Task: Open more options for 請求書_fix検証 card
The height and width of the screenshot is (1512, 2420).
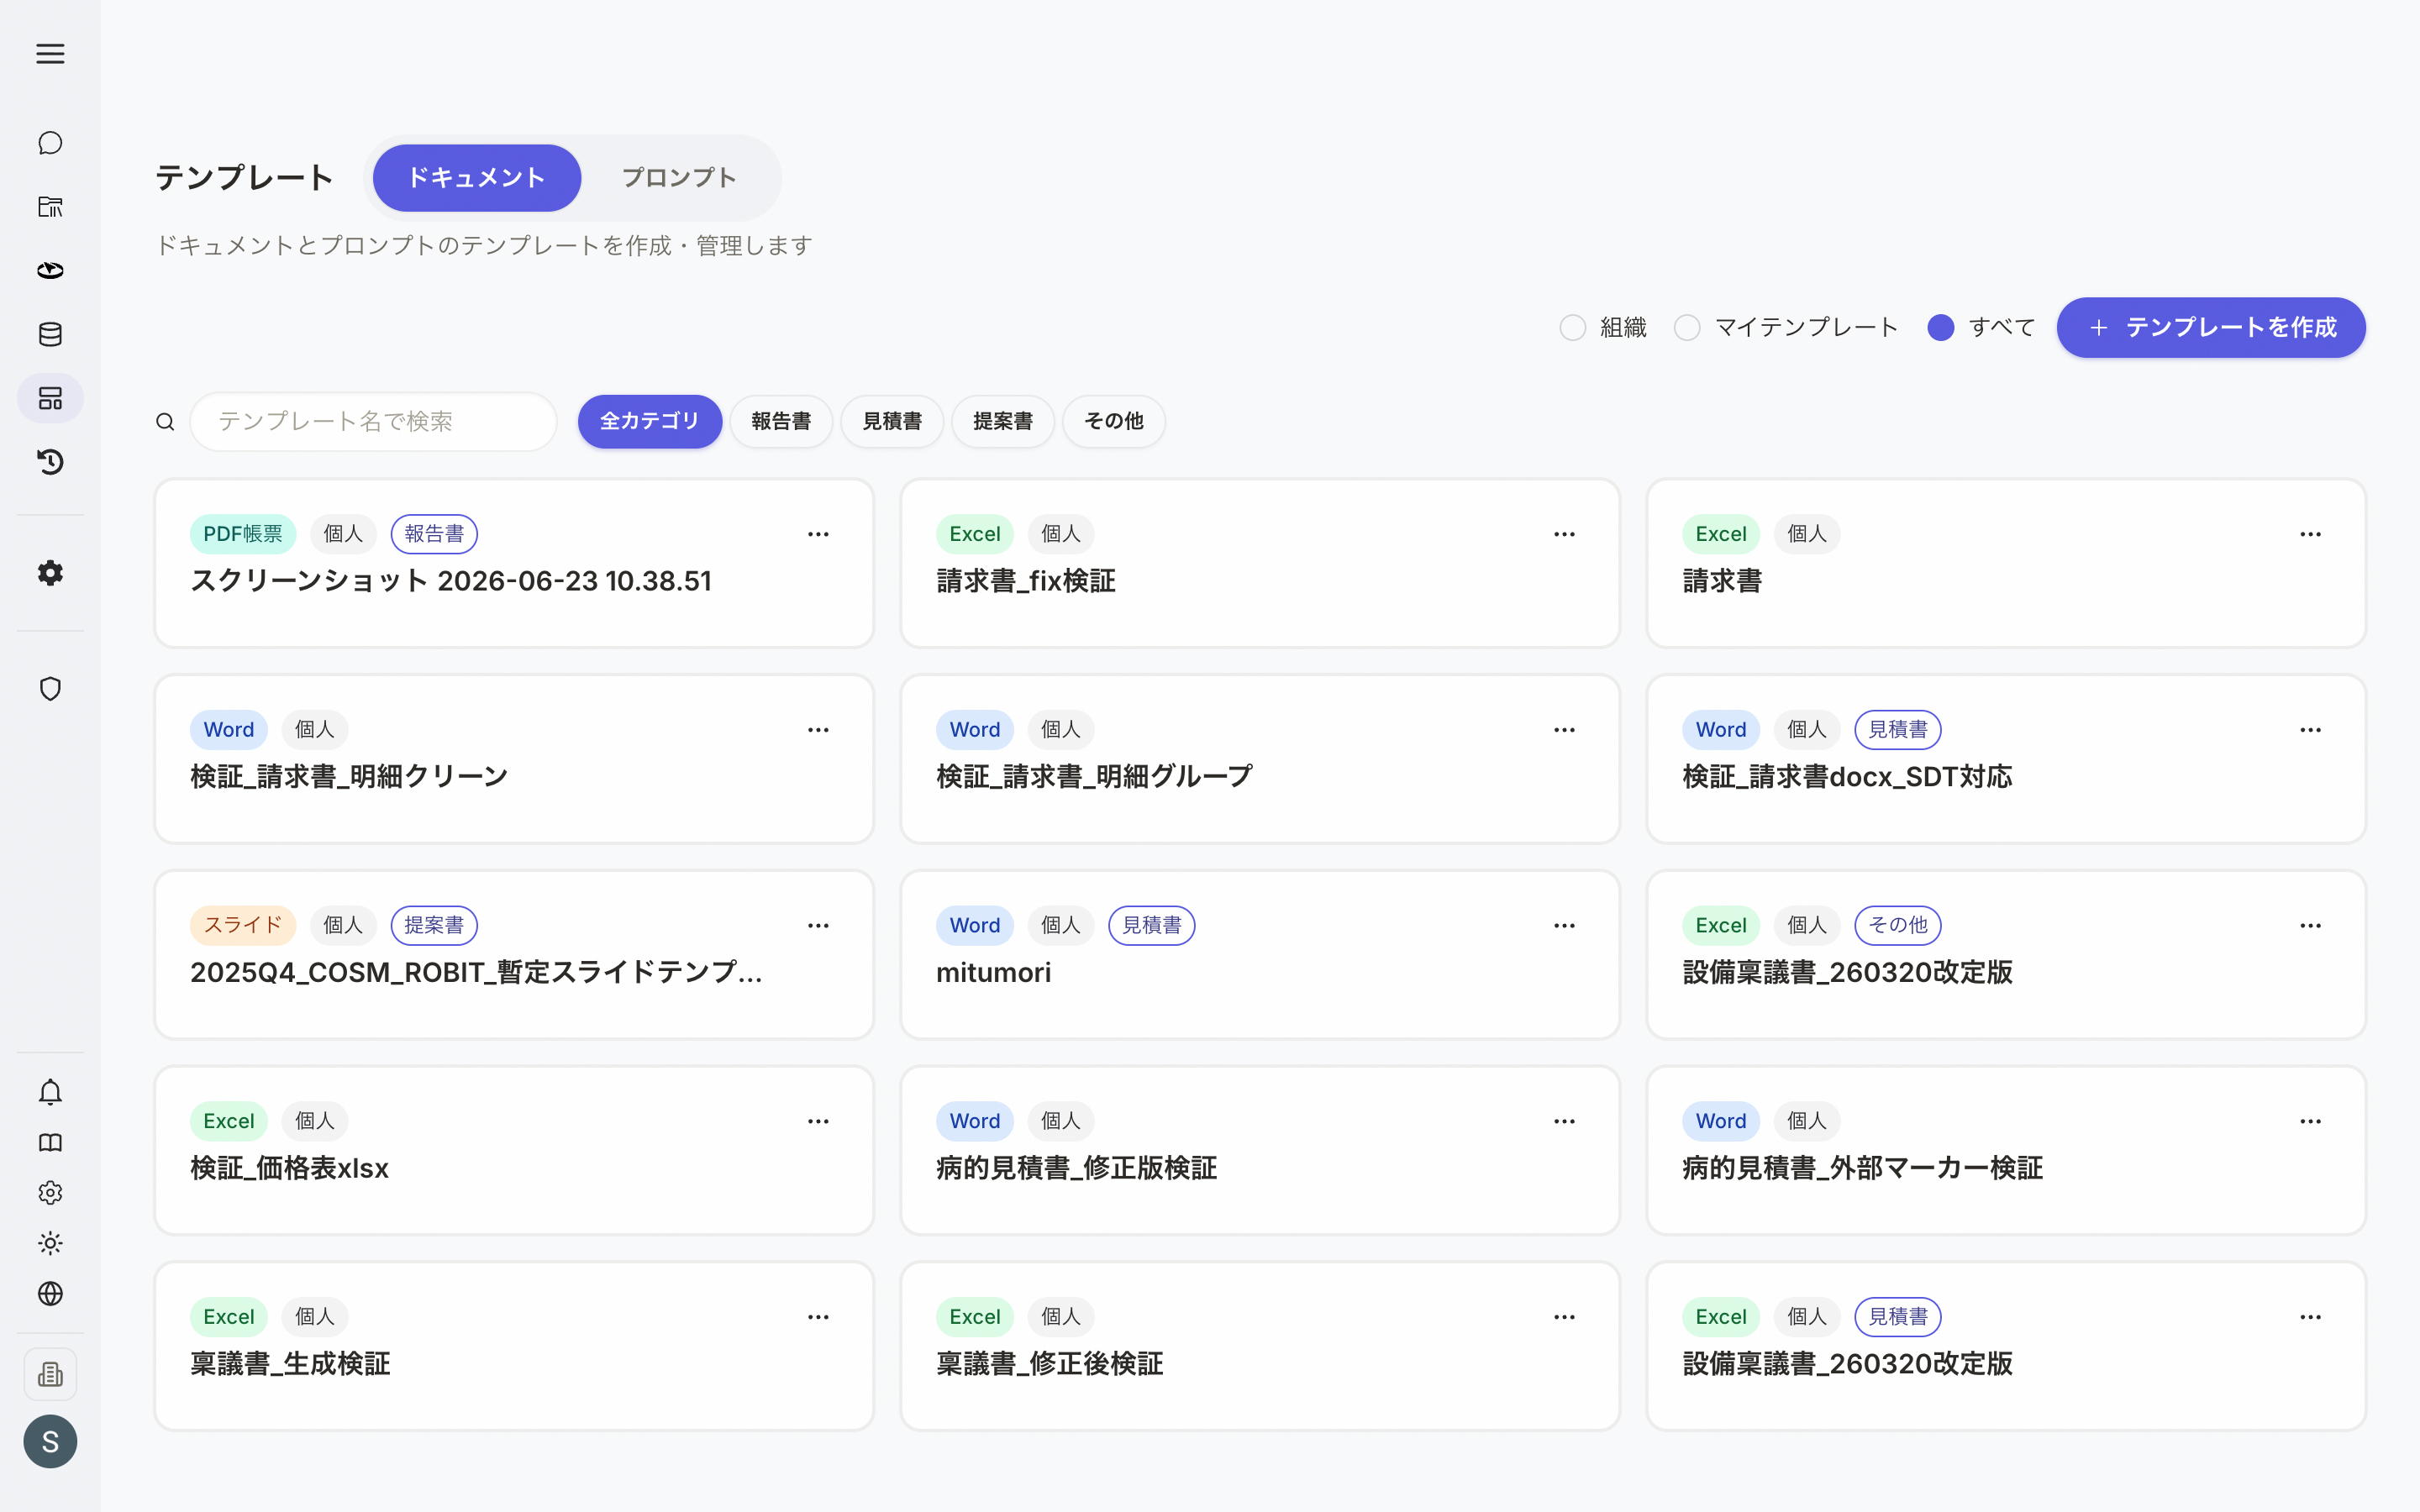Action: pyautogui.click(x=1564, y=534)
